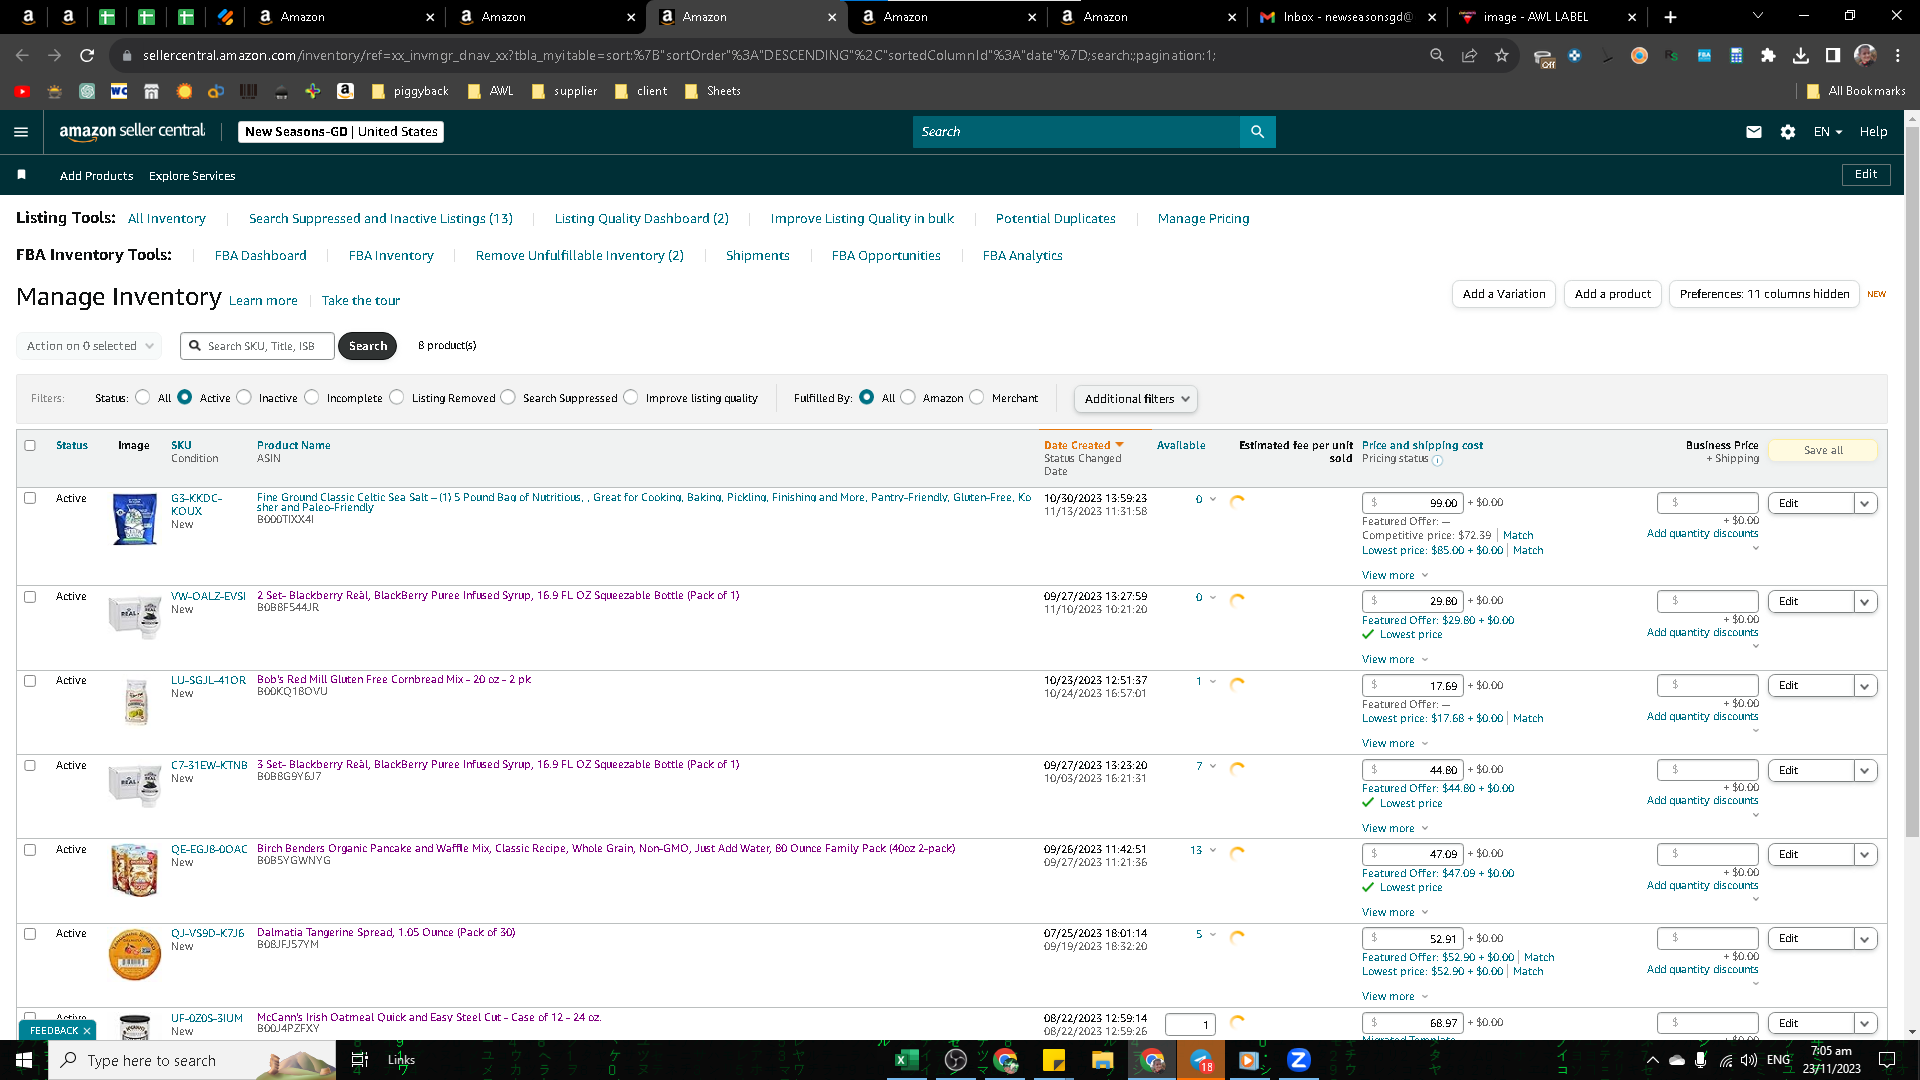Open the browser zoom magnifier icon in address bar
The image size is (1920, 1080).
pos(1437,56)
